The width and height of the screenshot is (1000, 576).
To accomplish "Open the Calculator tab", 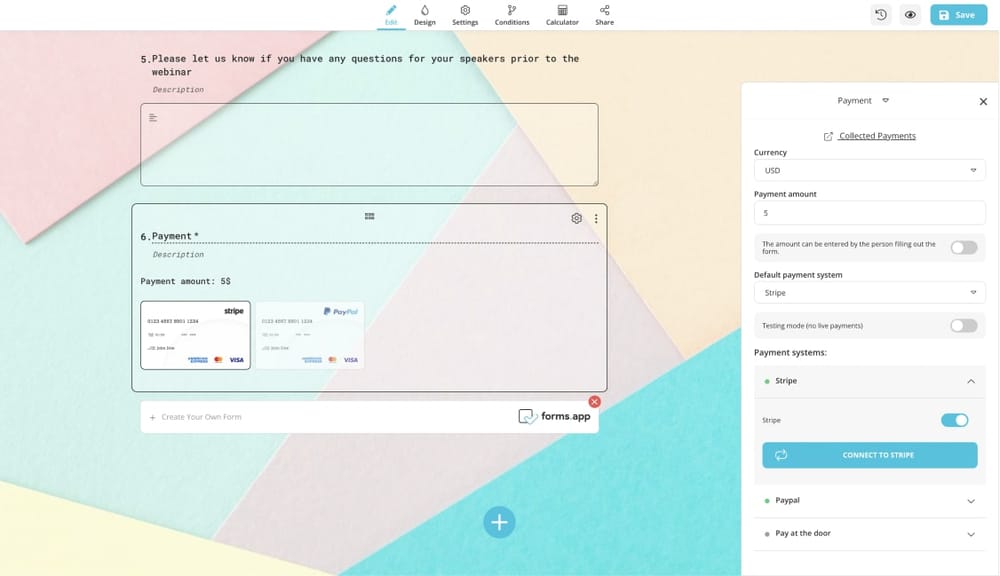I will [562, 15].
